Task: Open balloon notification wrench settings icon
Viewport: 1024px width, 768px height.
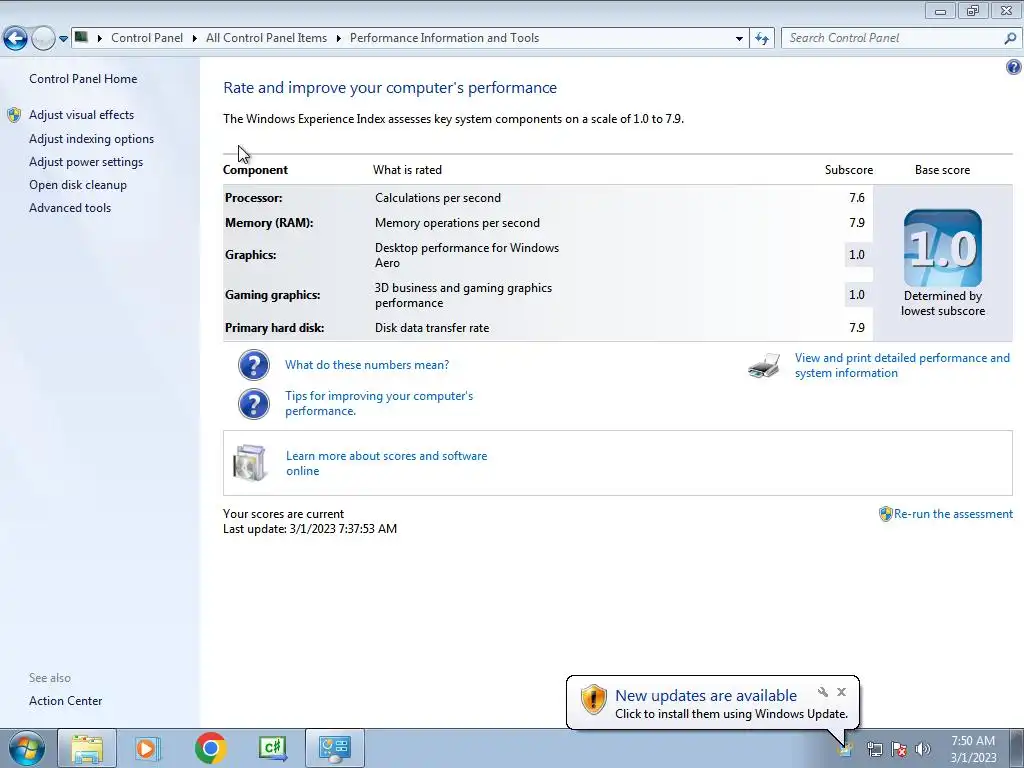Action: [823, 692]
